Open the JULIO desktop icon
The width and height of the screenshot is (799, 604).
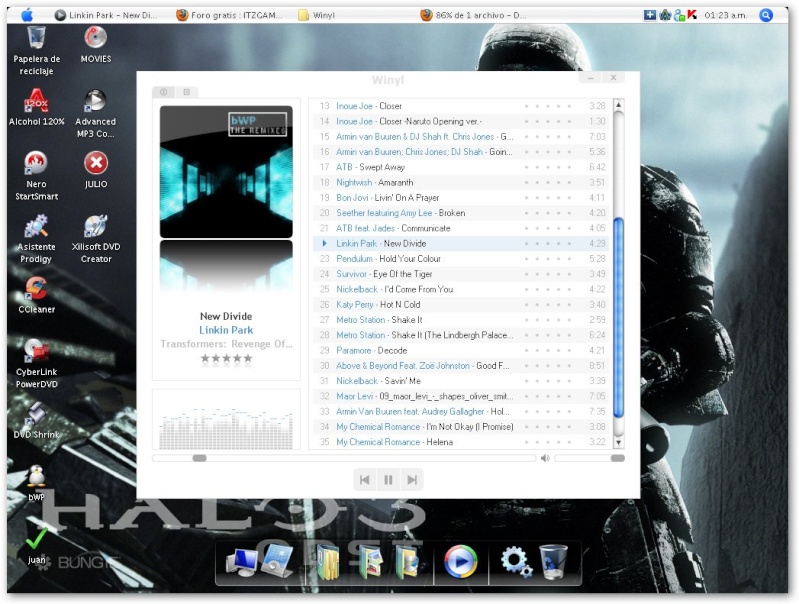point(96,170)
